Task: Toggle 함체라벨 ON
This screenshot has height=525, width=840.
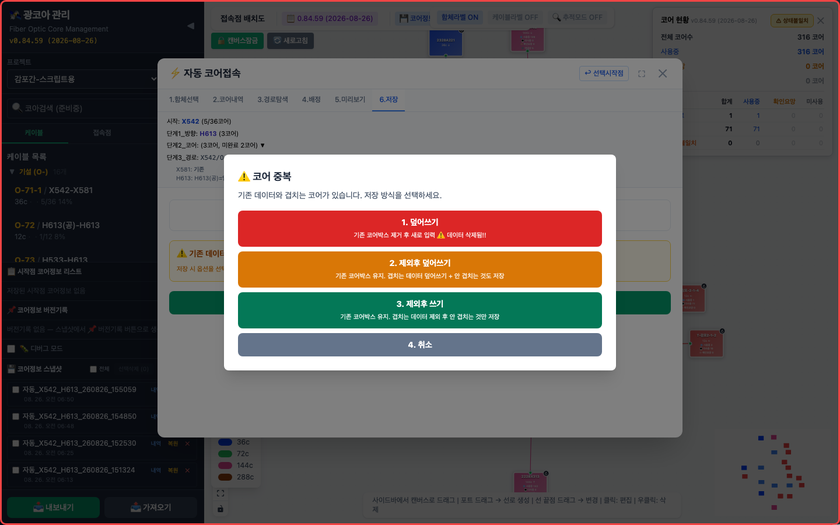Action: [x=460, y=17]
